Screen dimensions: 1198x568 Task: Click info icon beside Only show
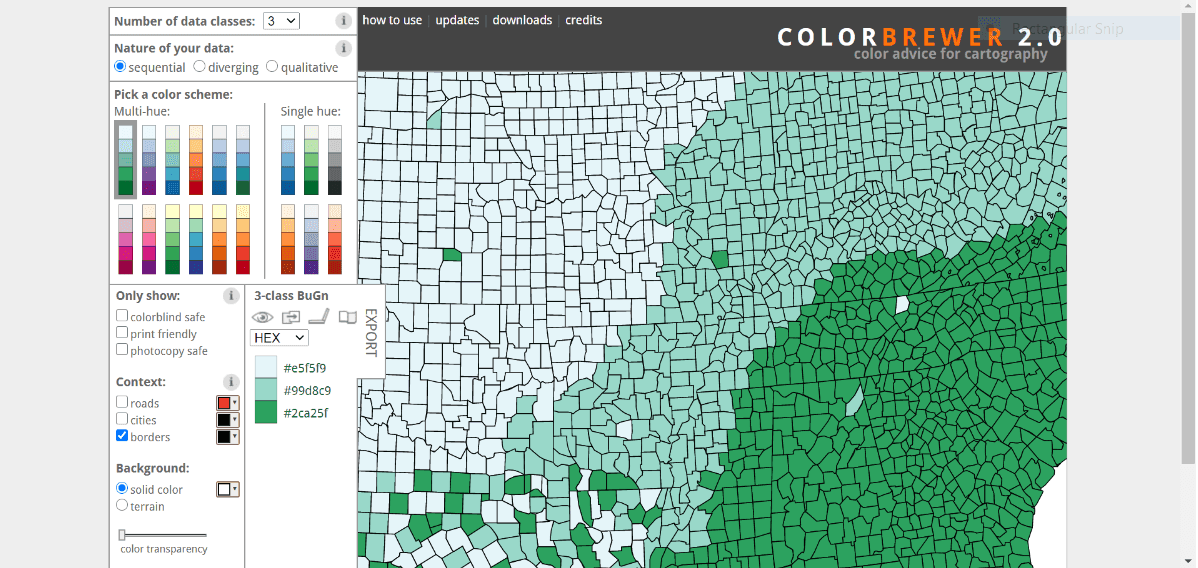click(x=231, y=296)
